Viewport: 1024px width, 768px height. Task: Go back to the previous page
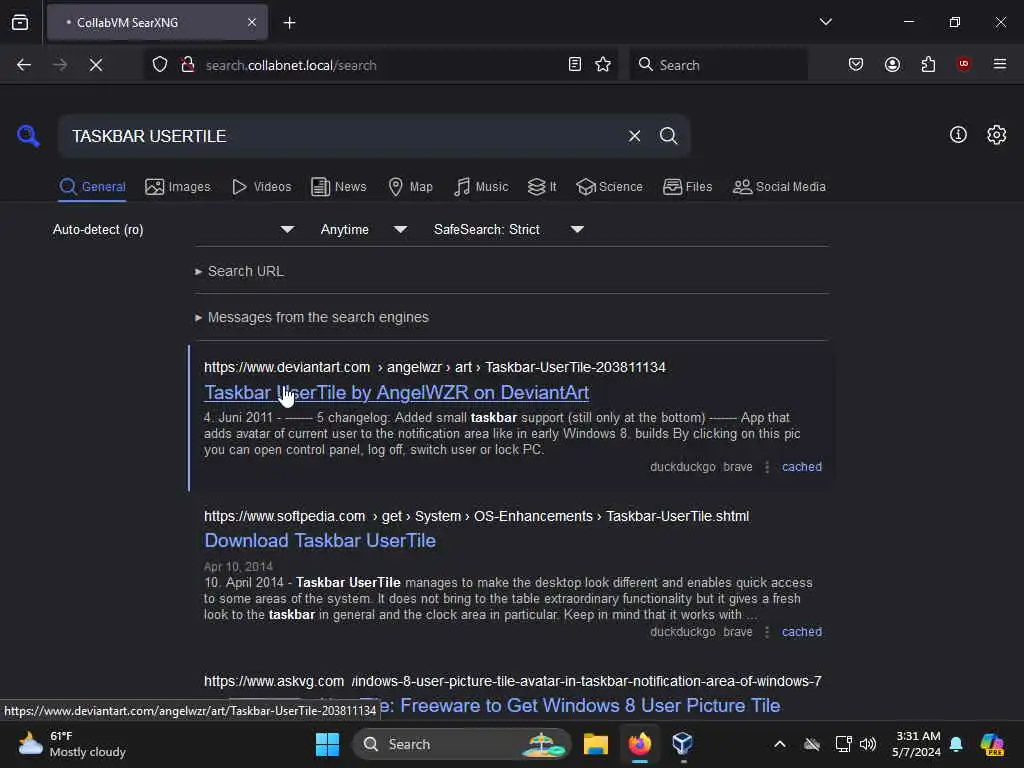click(24, 65)
